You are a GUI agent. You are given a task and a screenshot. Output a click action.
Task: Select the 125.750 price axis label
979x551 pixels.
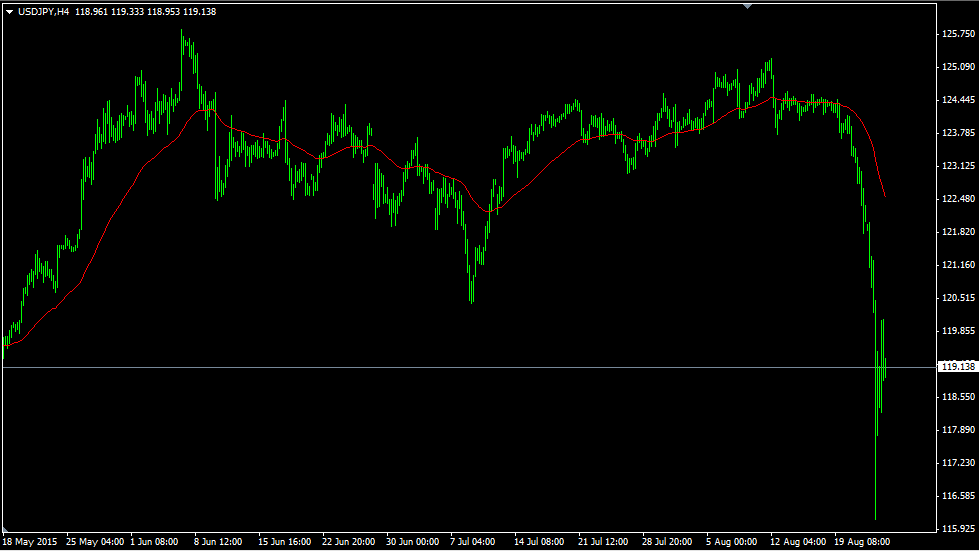(x=958, y=34)
